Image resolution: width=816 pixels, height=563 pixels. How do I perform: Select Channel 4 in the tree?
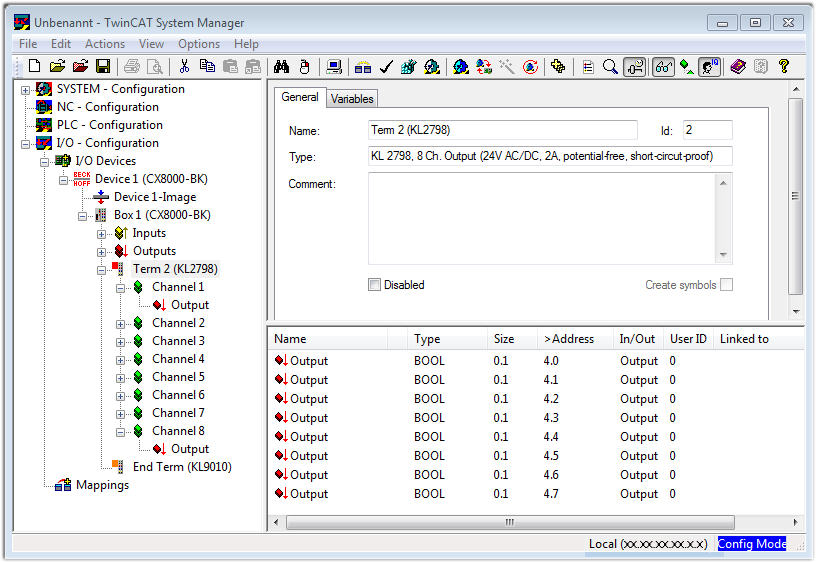click(178, 359)
